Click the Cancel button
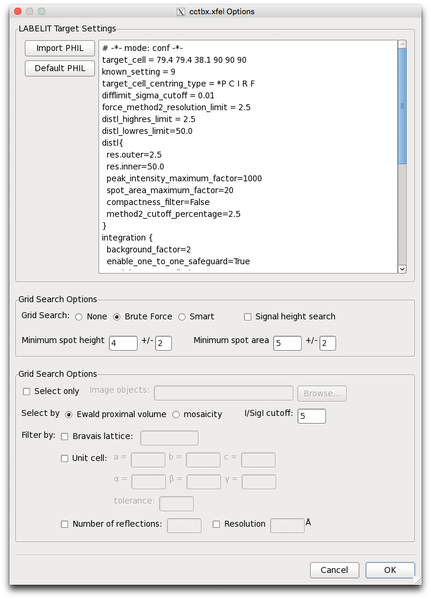The image size is (431, 599). click(x=334, y=570)
